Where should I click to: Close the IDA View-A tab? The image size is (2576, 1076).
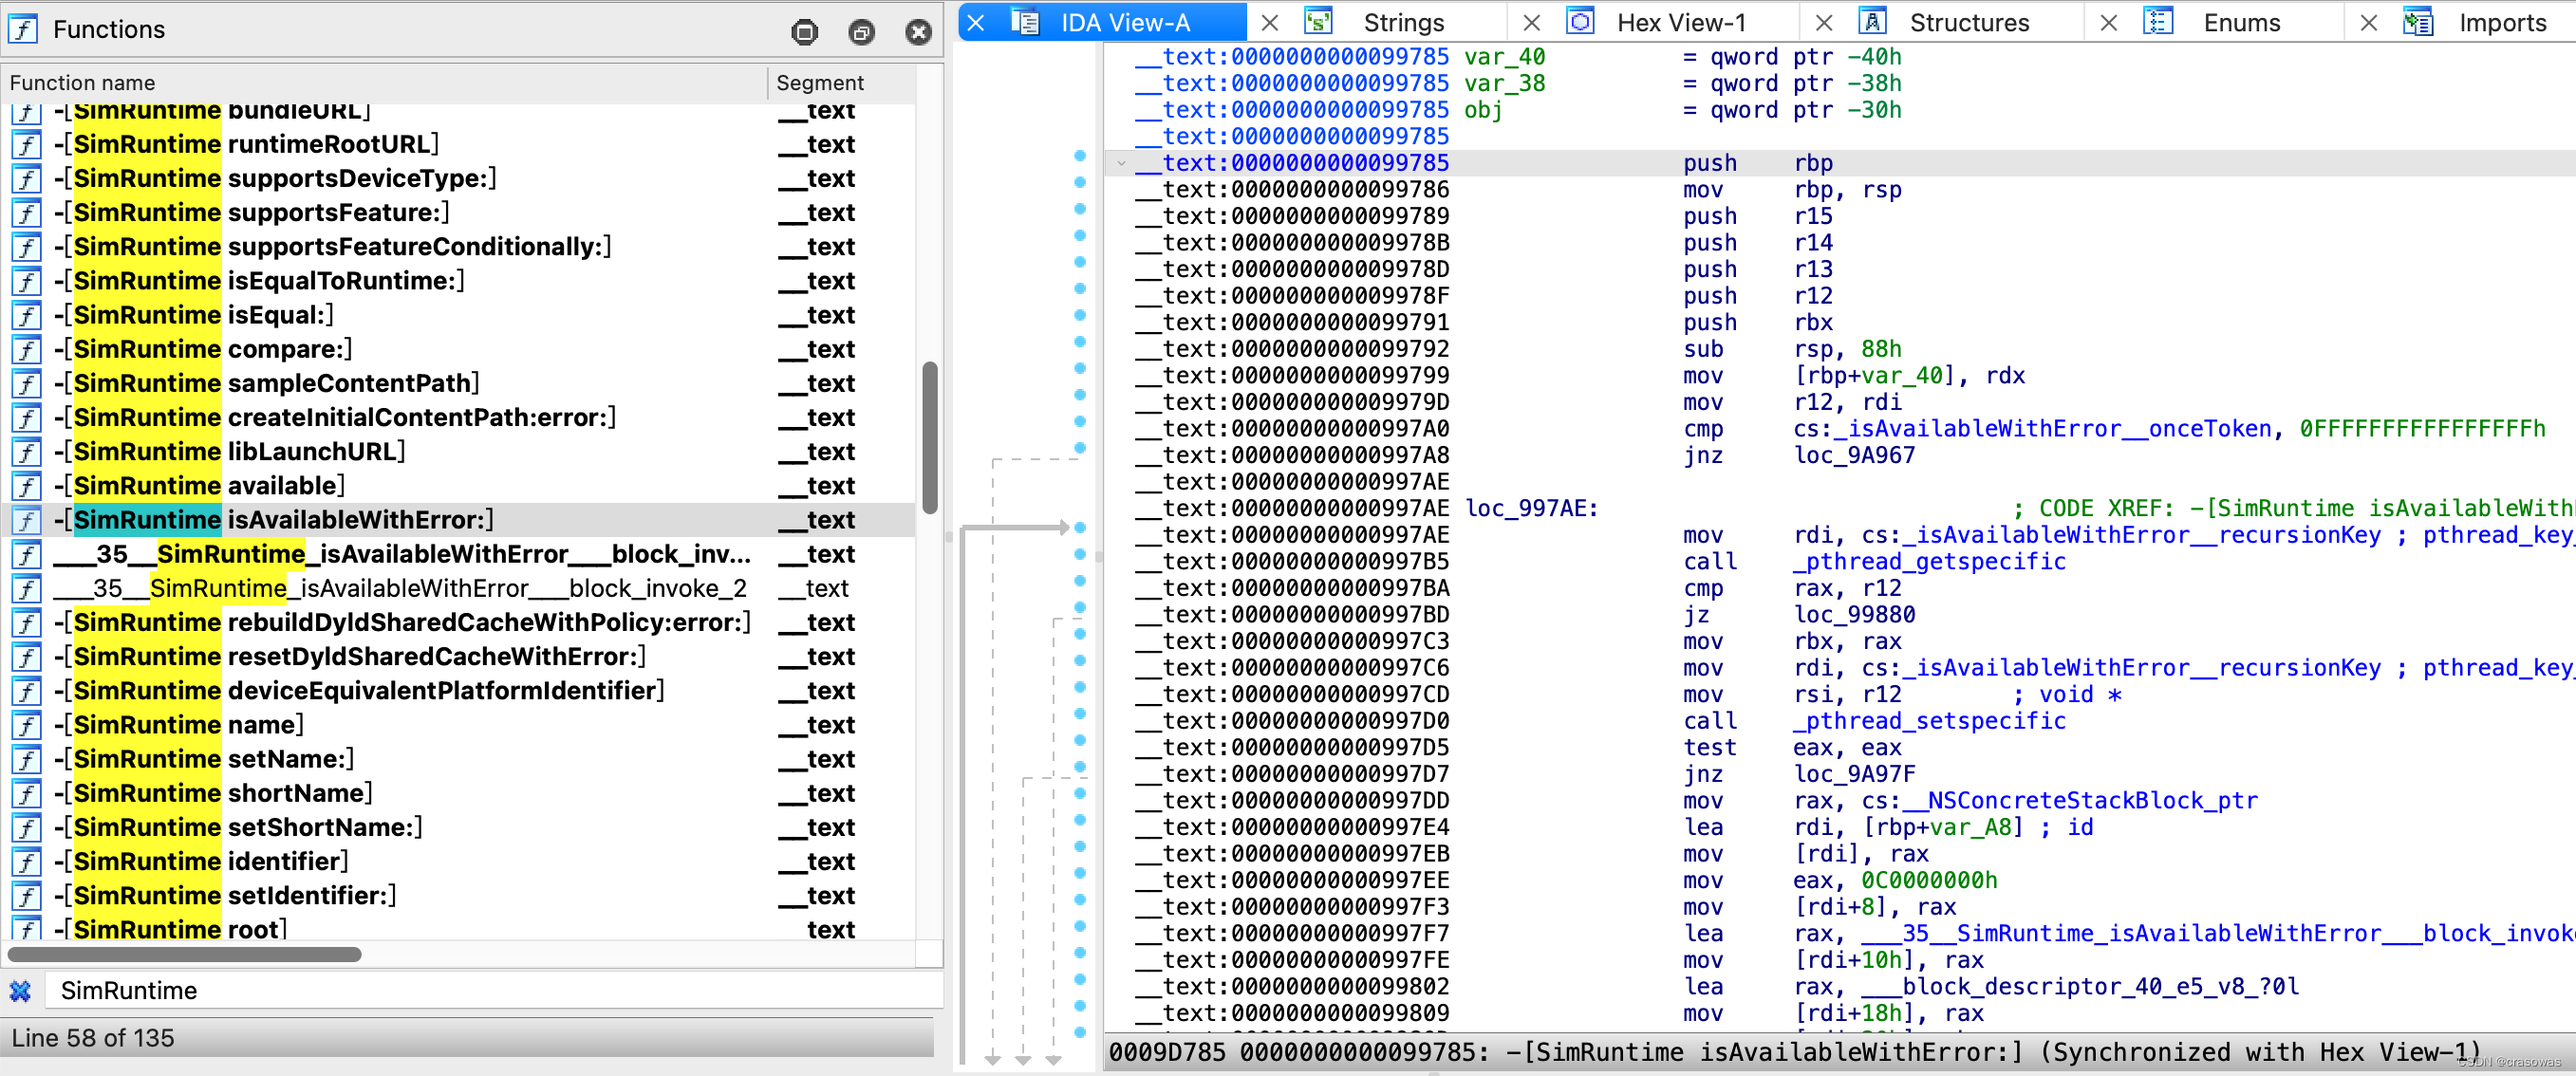(x=977, y=22)
